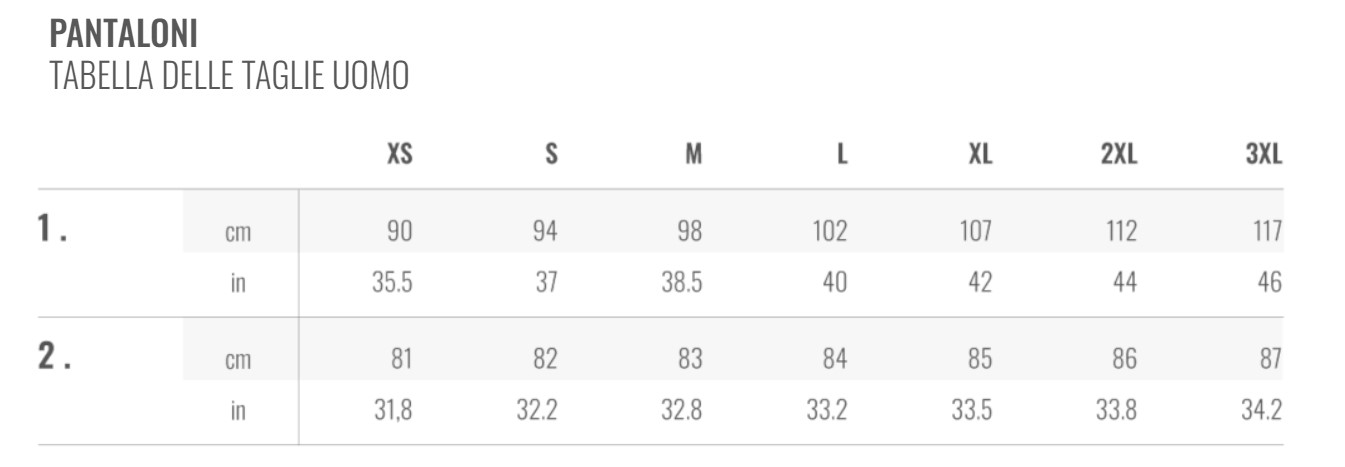This screenshot has height=467, width=1345.
Task: Select the 3XL size column header
Action: coord(1264,154)
